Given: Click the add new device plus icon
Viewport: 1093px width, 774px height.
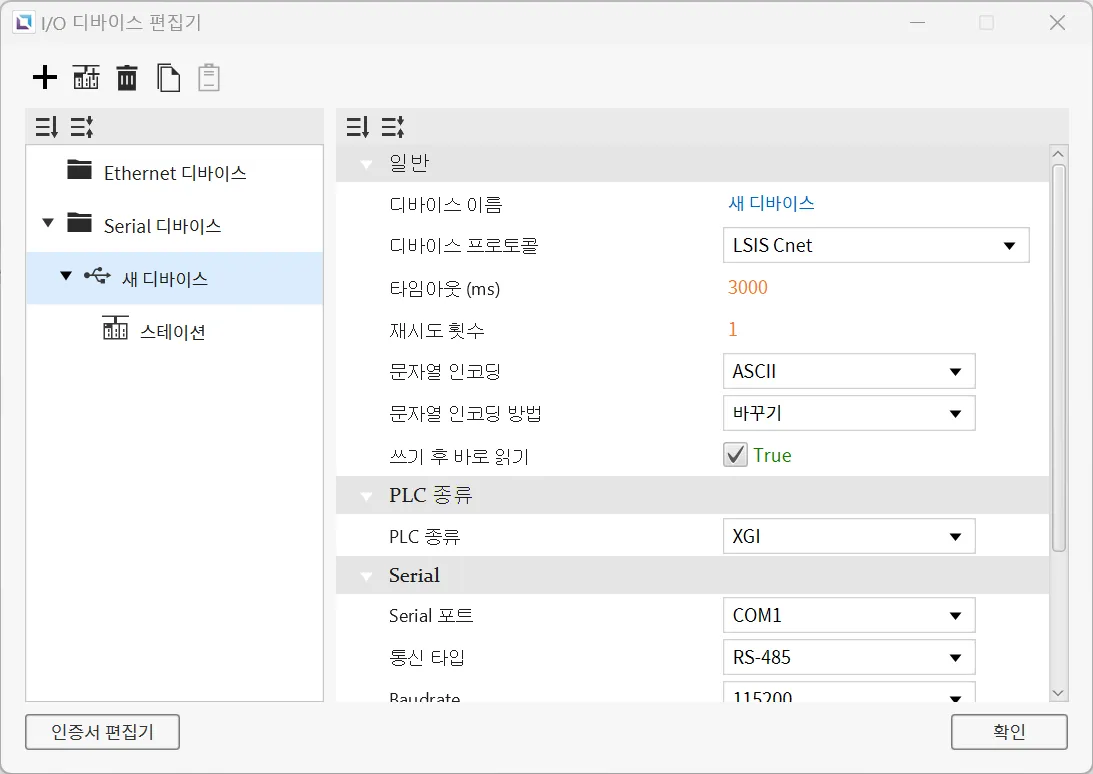Looking at the screenshot, I should [x=45, y=77].
